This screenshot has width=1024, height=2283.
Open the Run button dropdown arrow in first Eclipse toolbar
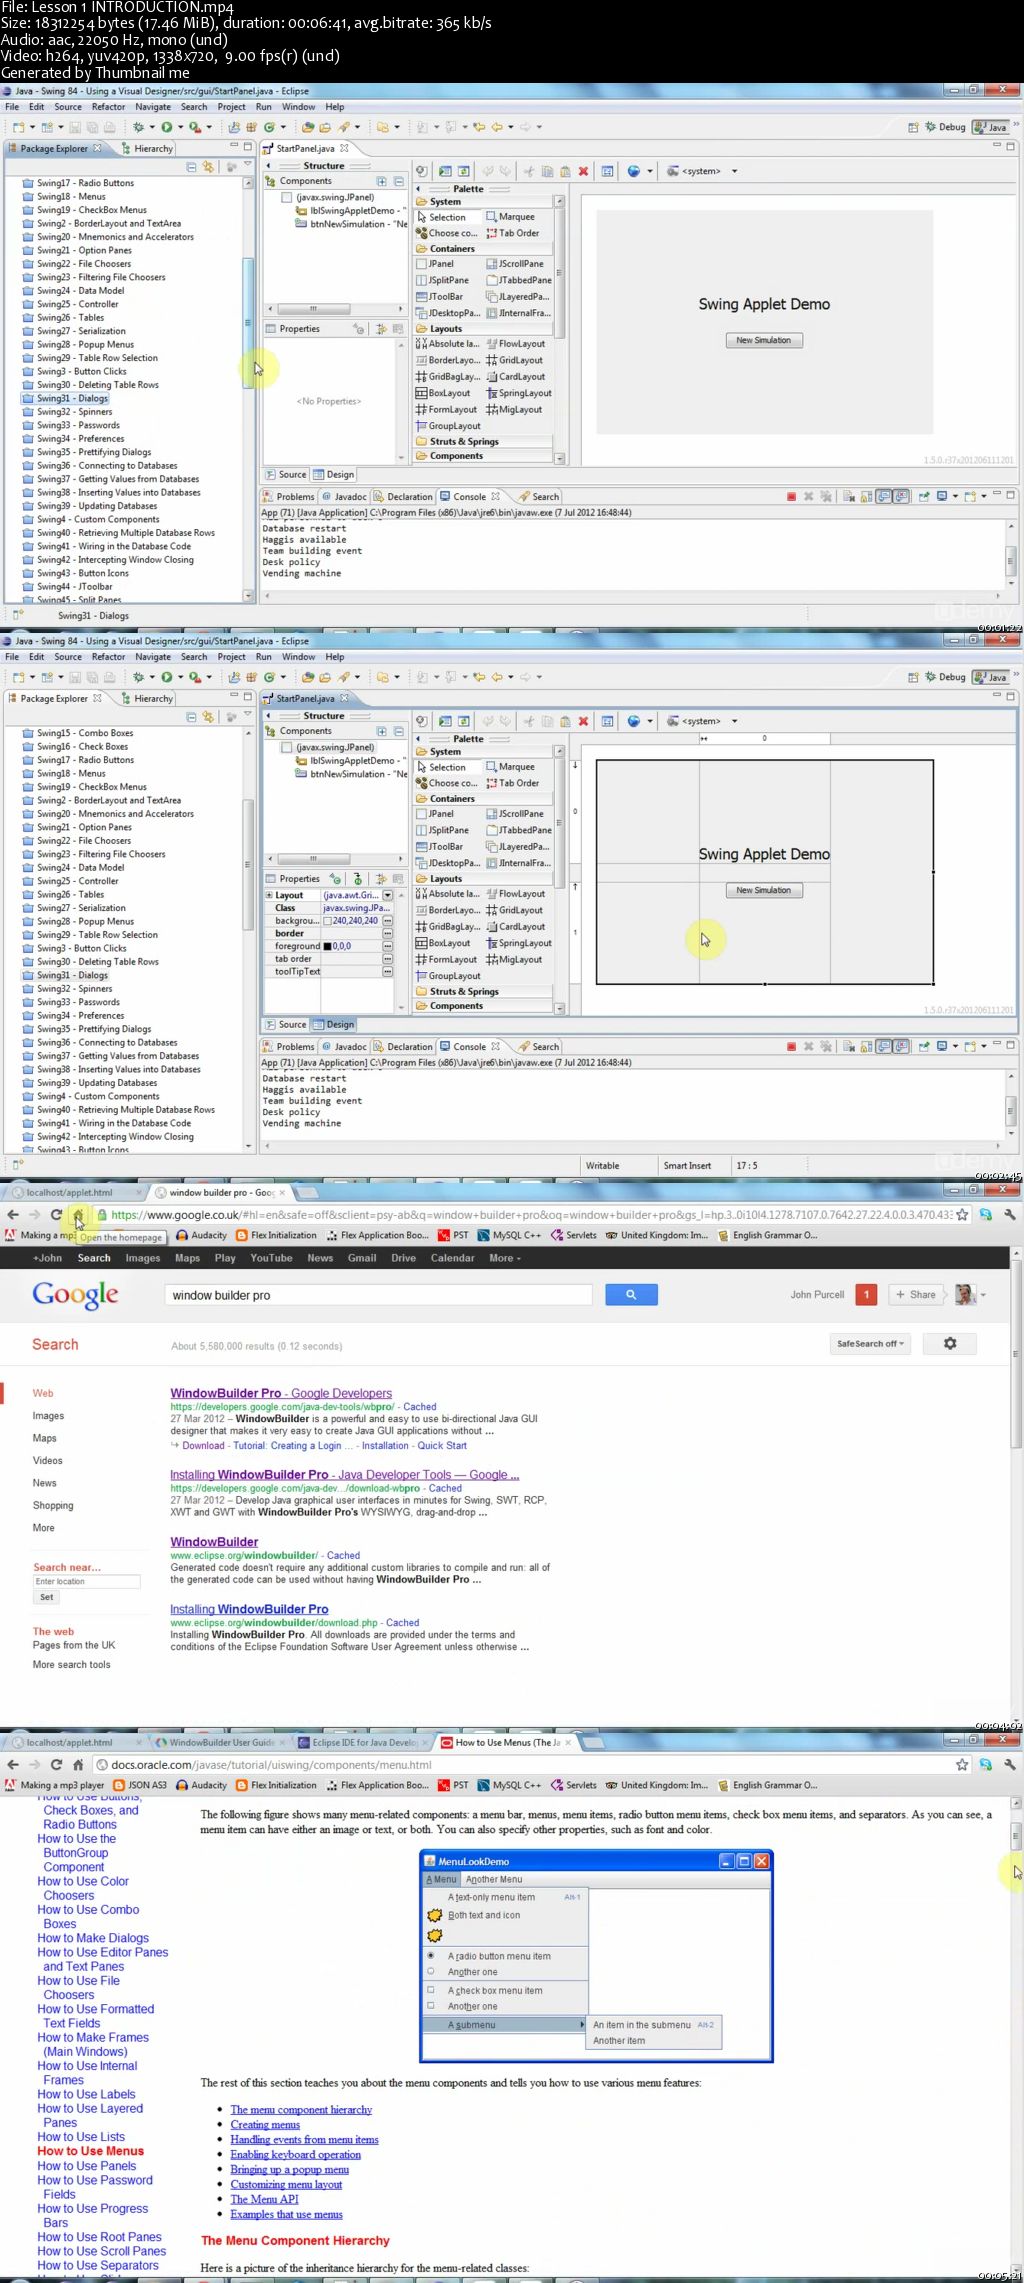(x=180, y=127)
